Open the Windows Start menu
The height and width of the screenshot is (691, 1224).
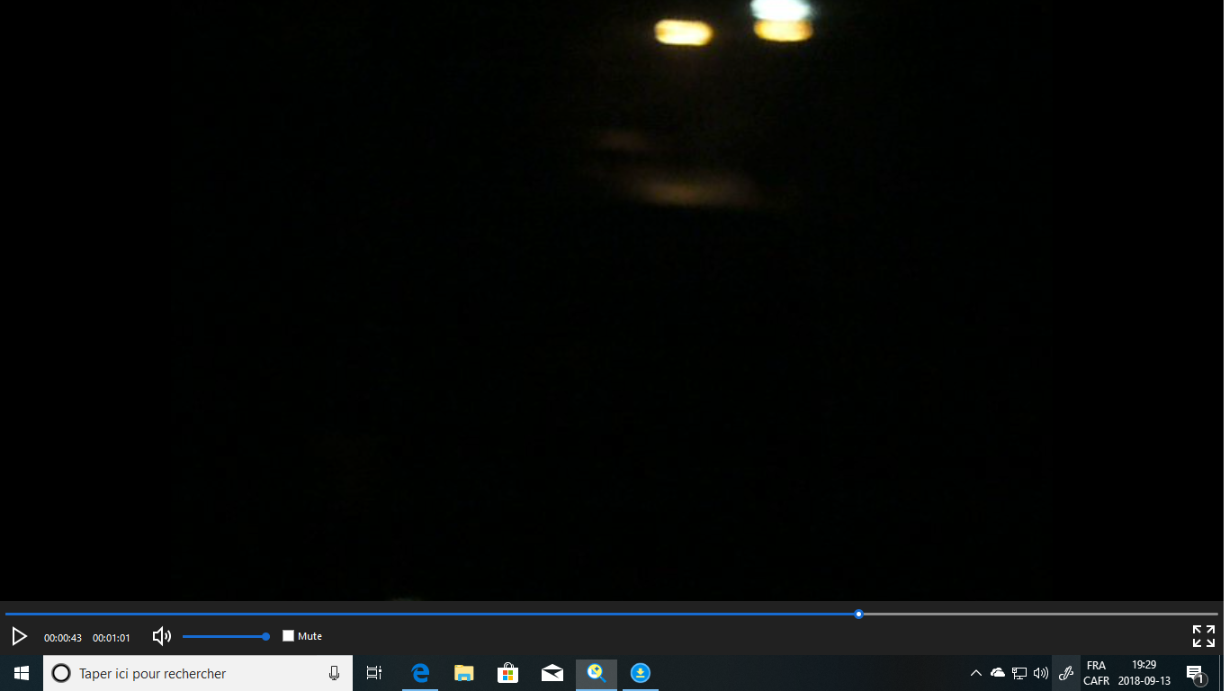point(21,673)
